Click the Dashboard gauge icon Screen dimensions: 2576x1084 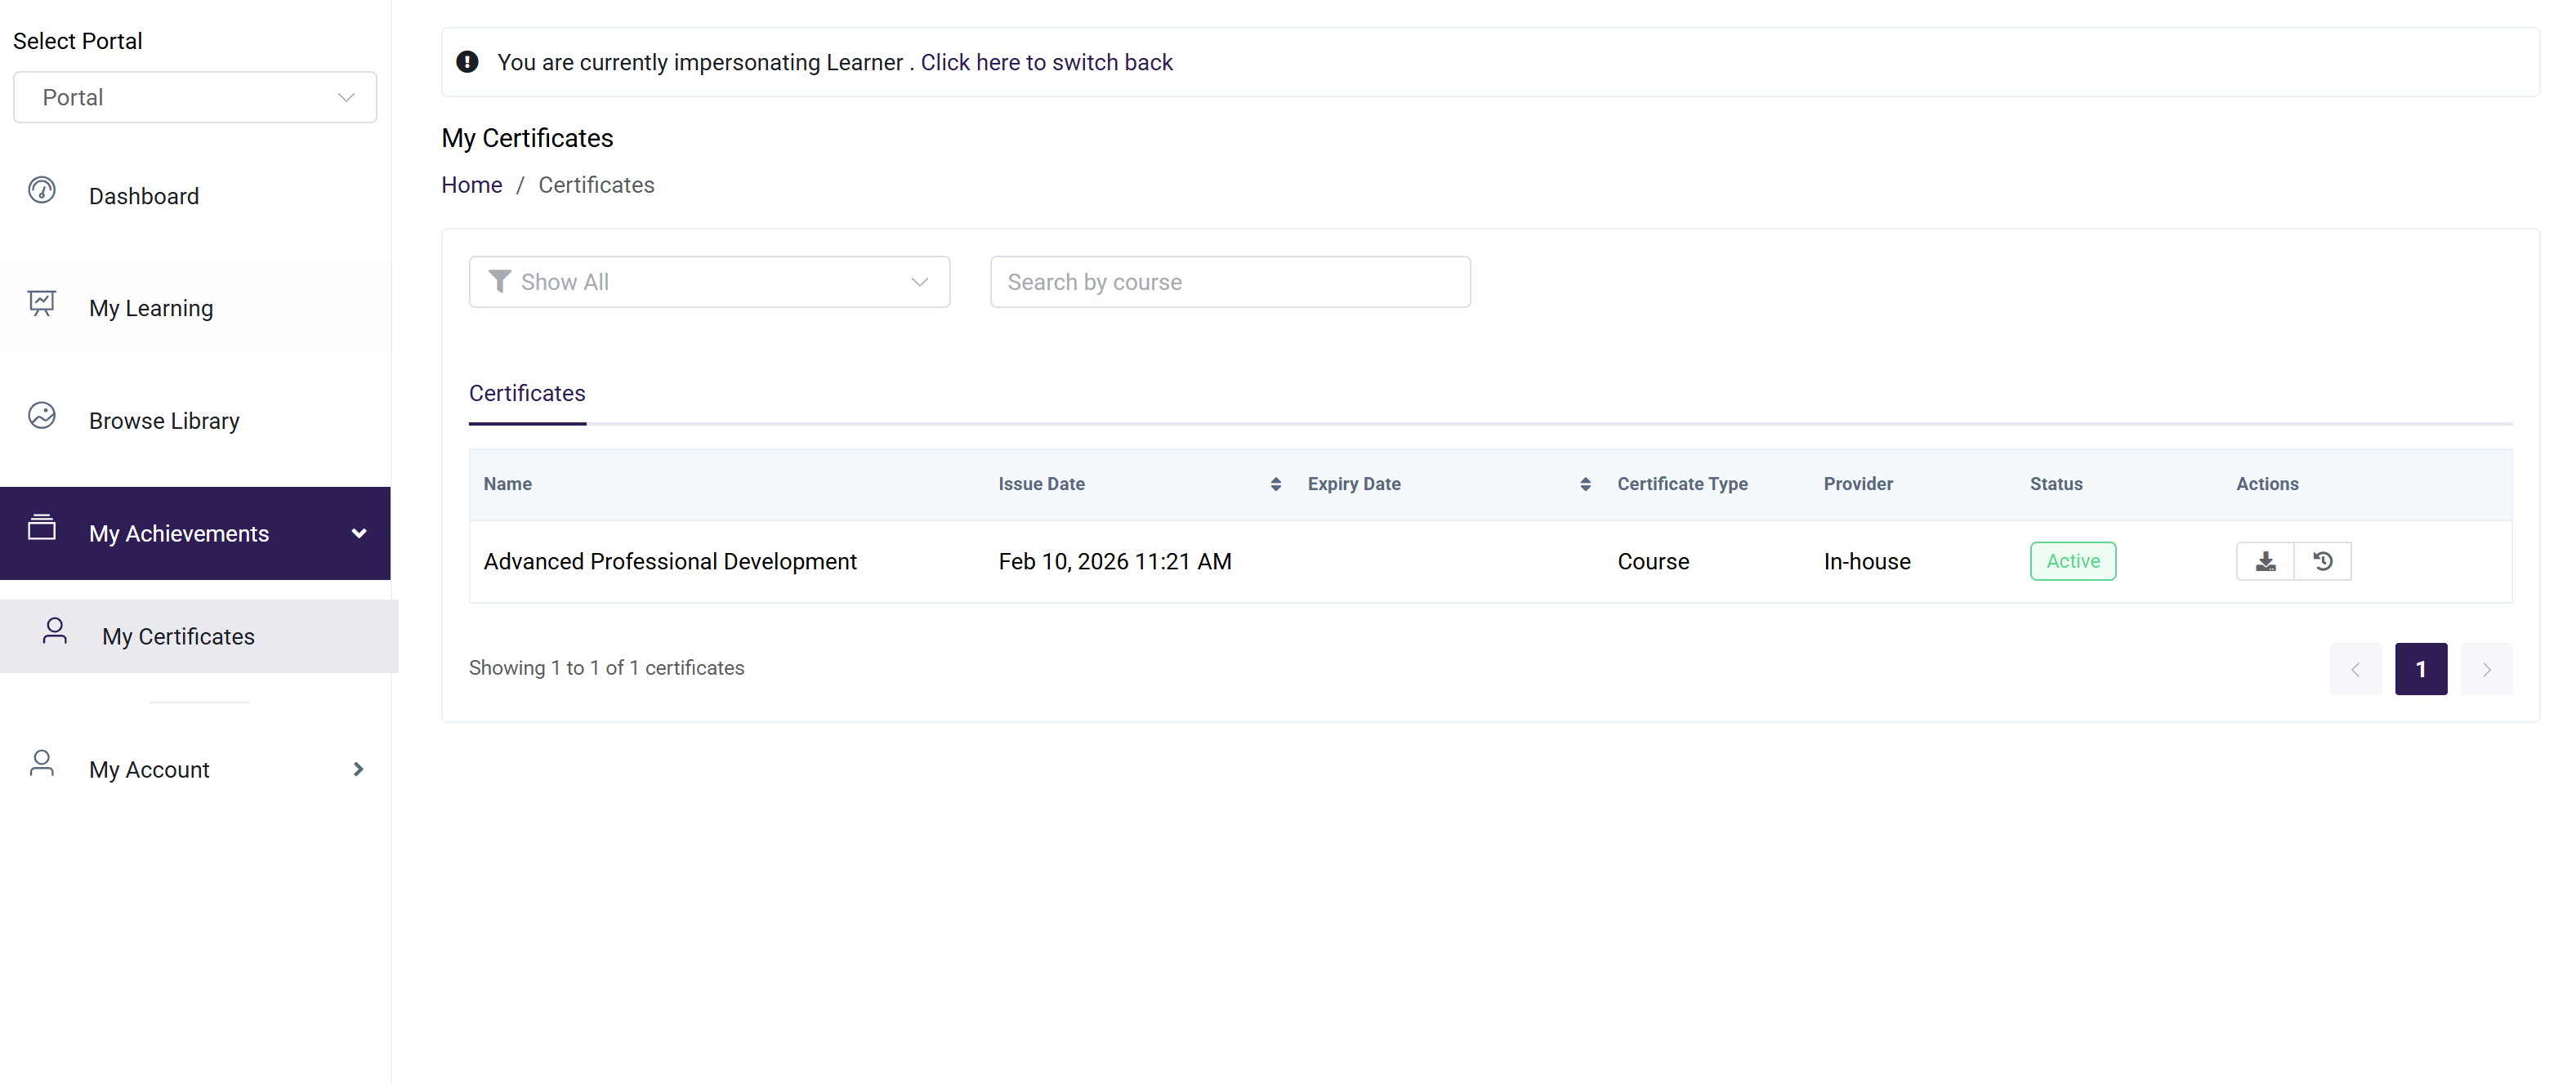pyautogui.click(x=42, y=190)
